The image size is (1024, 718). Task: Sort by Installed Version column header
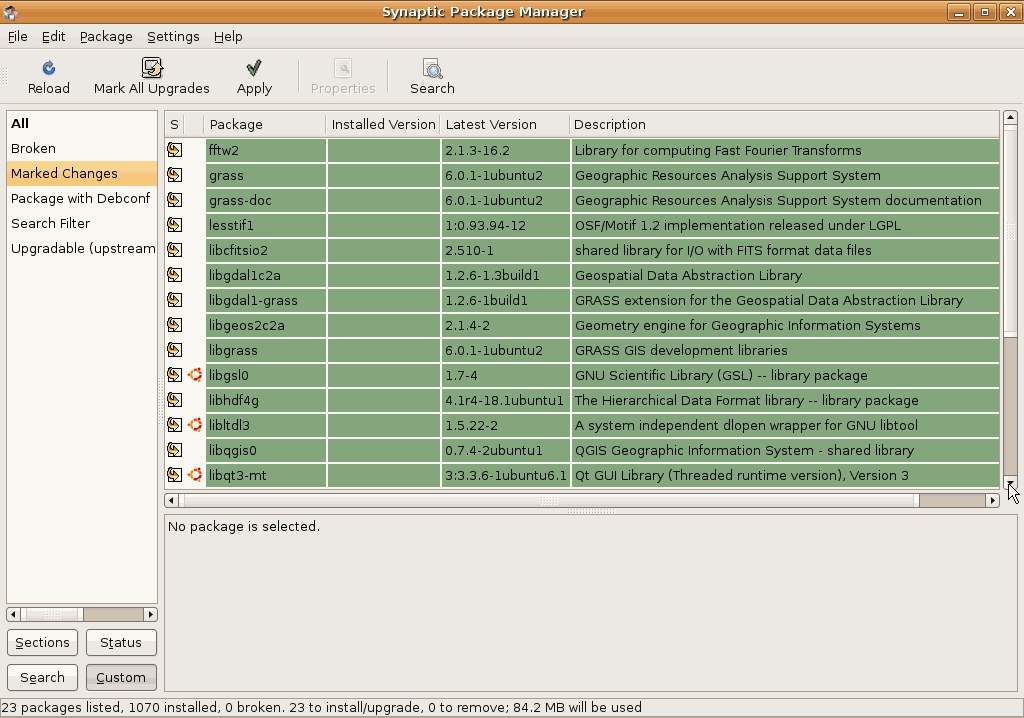[383, 124]
